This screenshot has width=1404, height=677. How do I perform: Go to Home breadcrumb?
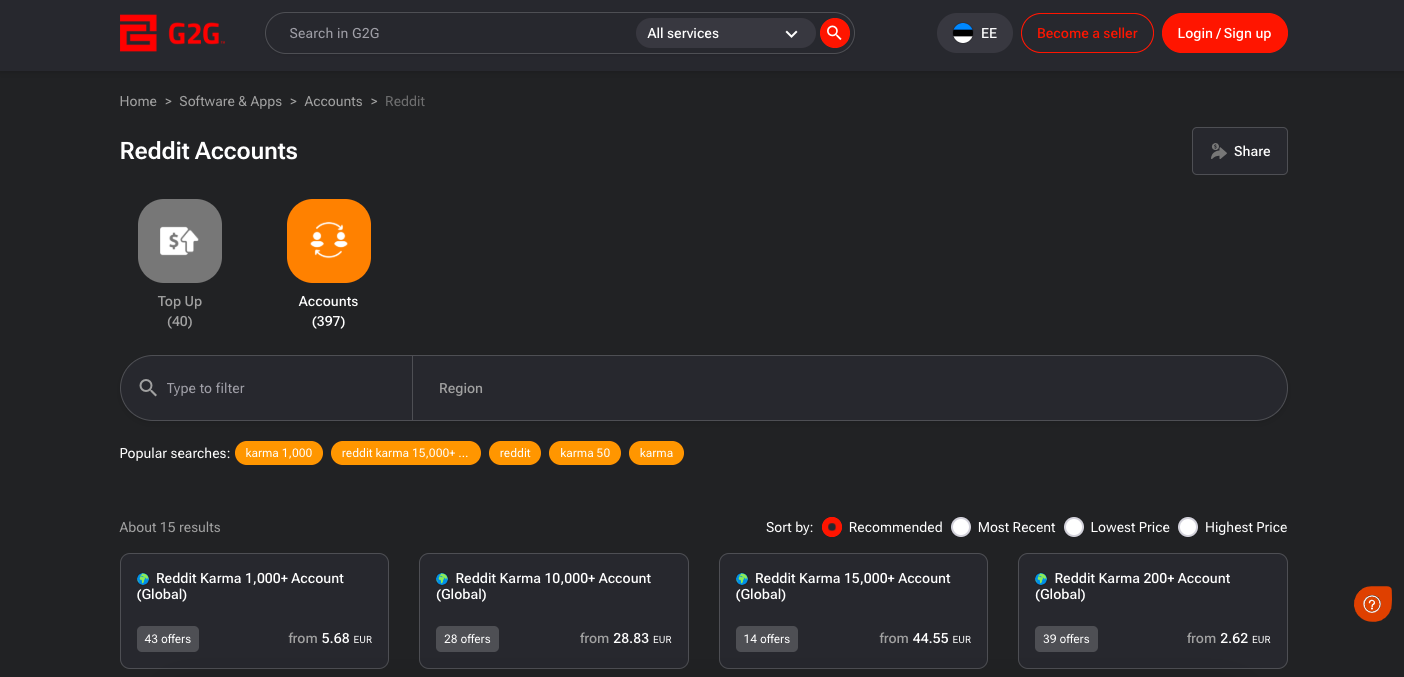pyautogui.click(x=138, y=101)
